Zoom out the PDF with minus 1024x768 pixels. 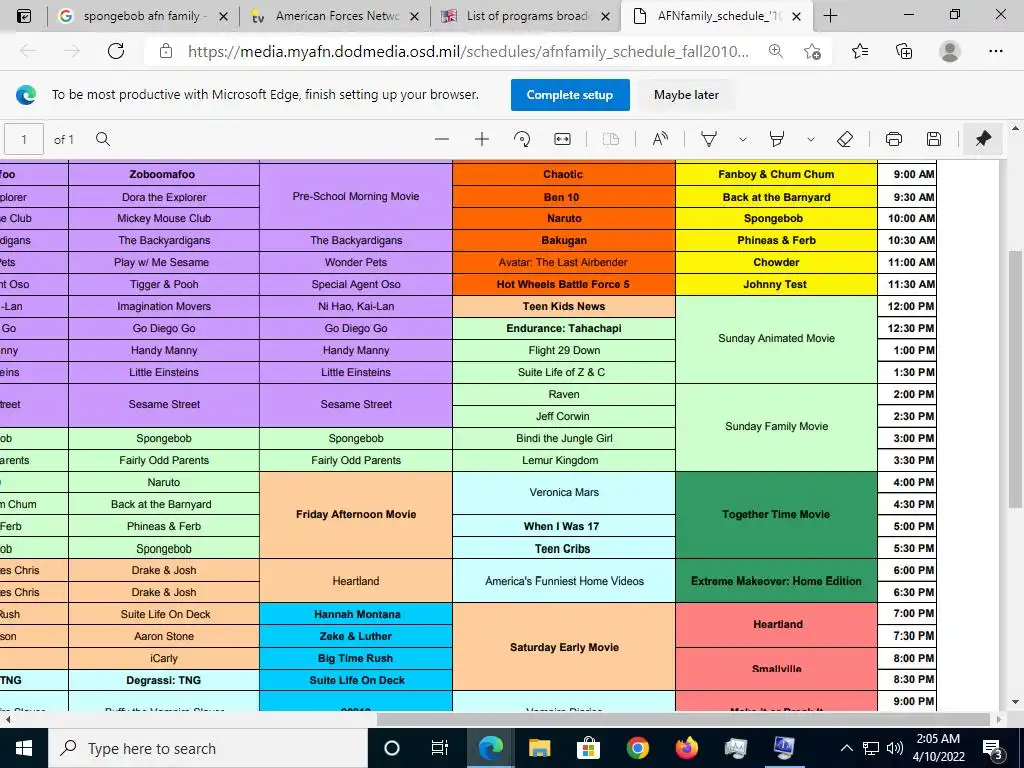[442, 138]
